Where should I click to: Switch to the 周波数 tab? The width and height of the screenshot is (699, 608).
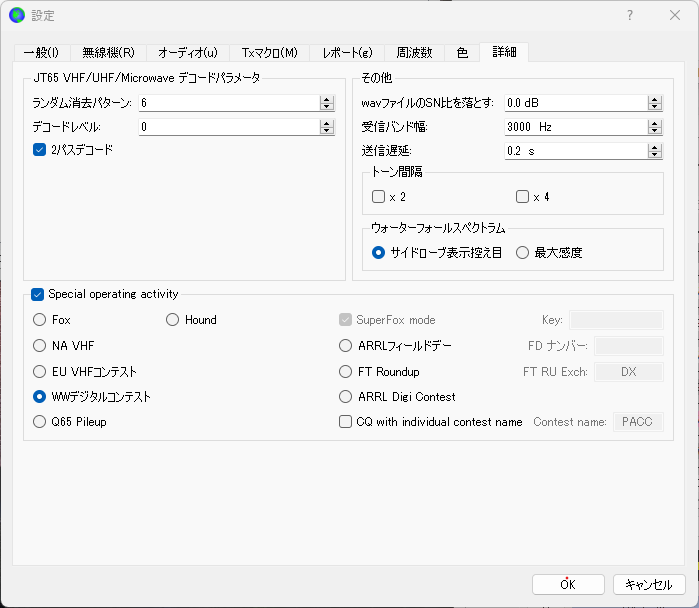click(x=414, y=53)
